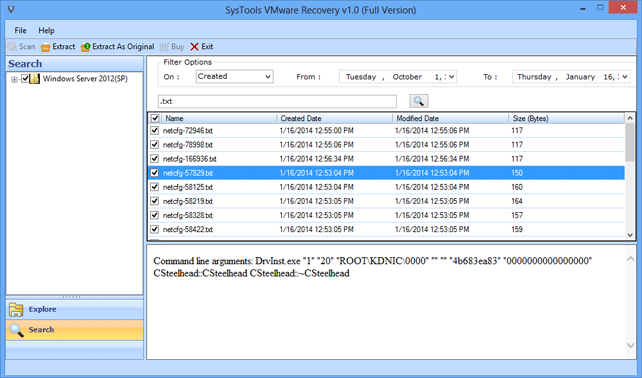The width and height of the screenshot is (642, 378).
Task: Open the From date picker dropdown
Action: [x=451, y=77]
